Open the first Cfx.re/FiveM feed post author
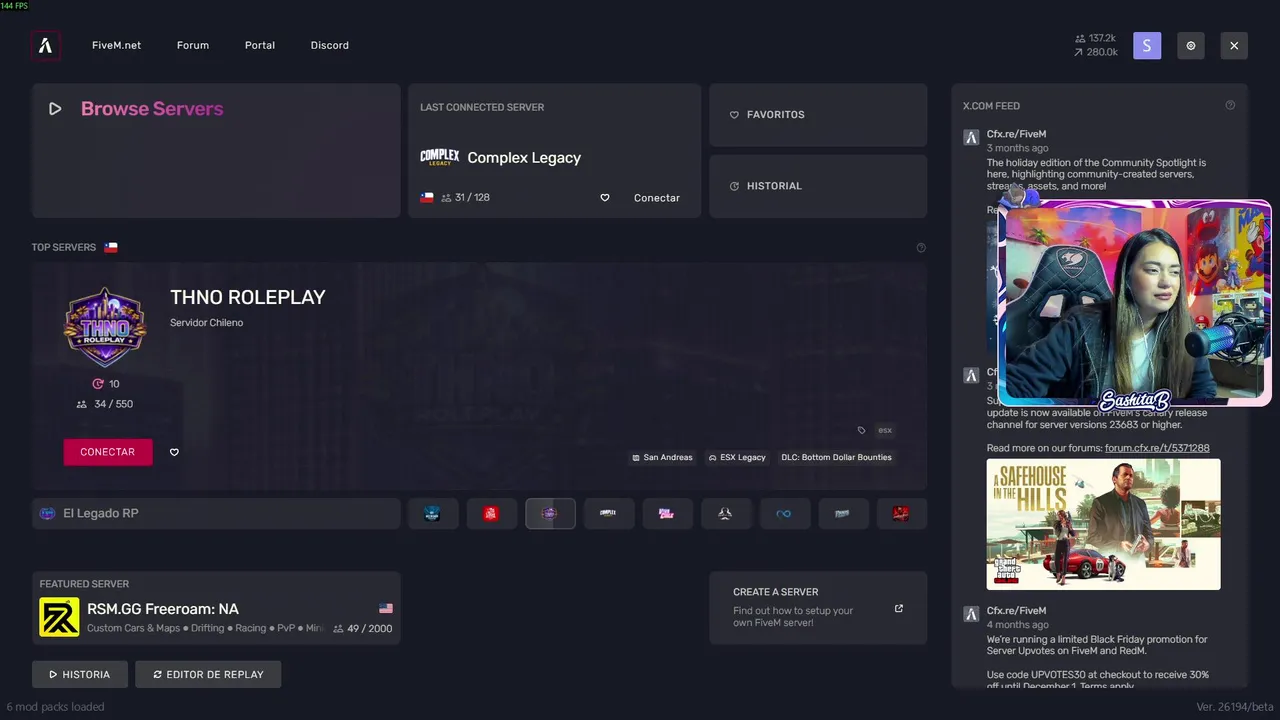This screenshot has width=1280, height=720. coord(1016,134)
